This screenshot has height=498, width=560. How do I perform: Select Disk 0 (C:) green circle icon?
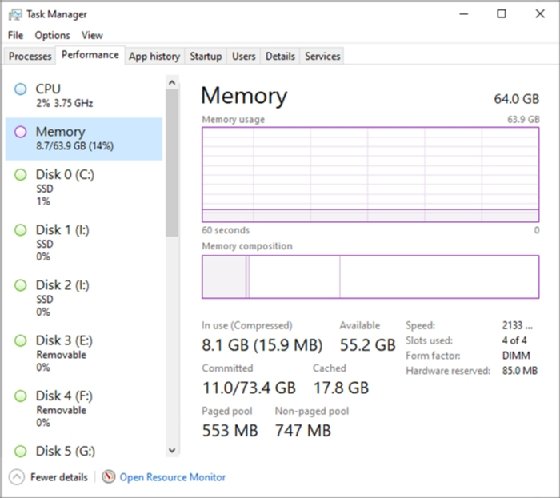click(x=20, y=175)
